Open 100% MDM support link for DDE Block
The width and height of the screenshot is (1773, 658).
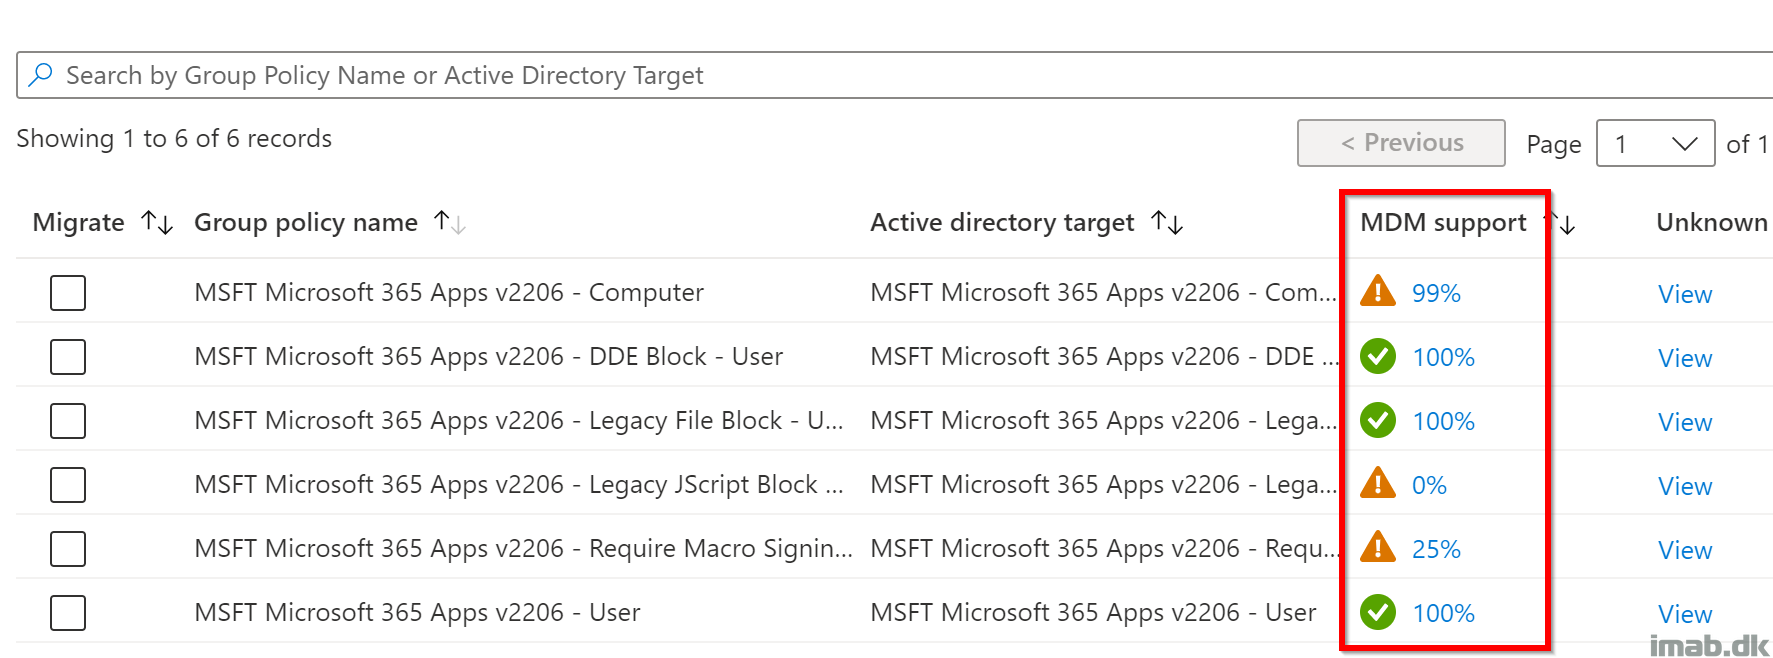pos(1443,357)
